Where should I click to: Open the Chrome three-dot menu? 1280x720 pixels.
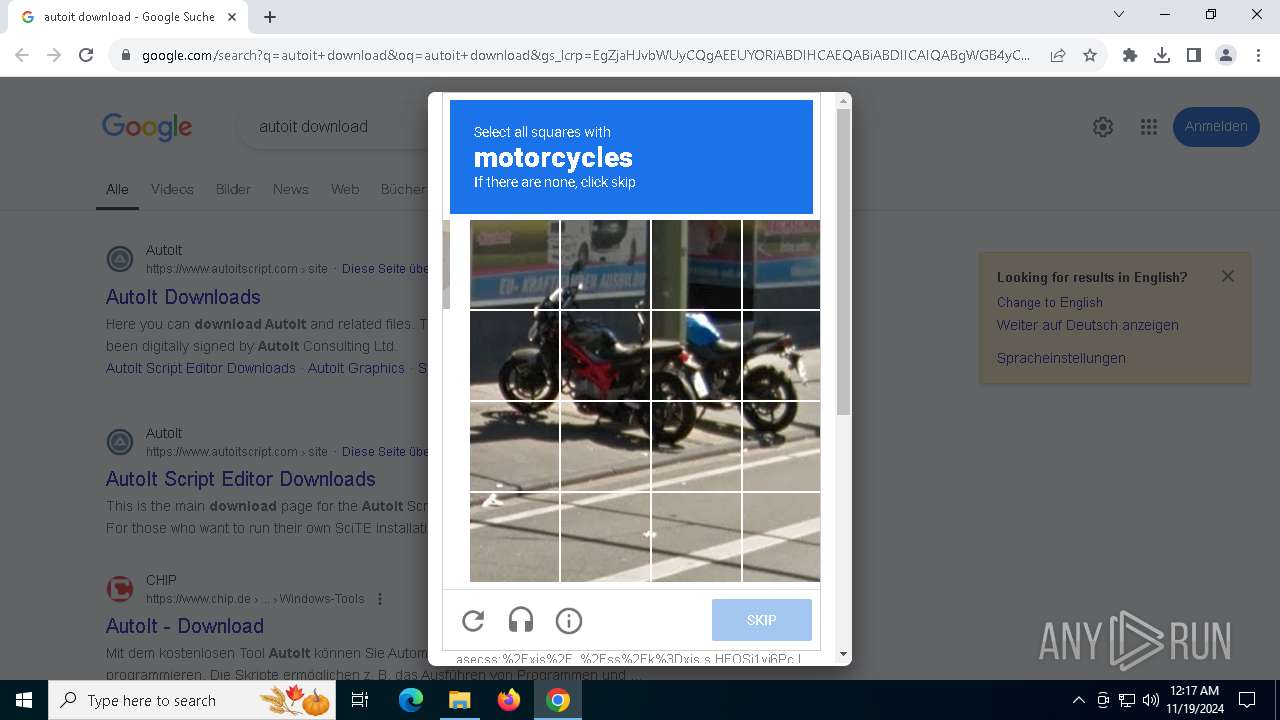click(1258, 55)
